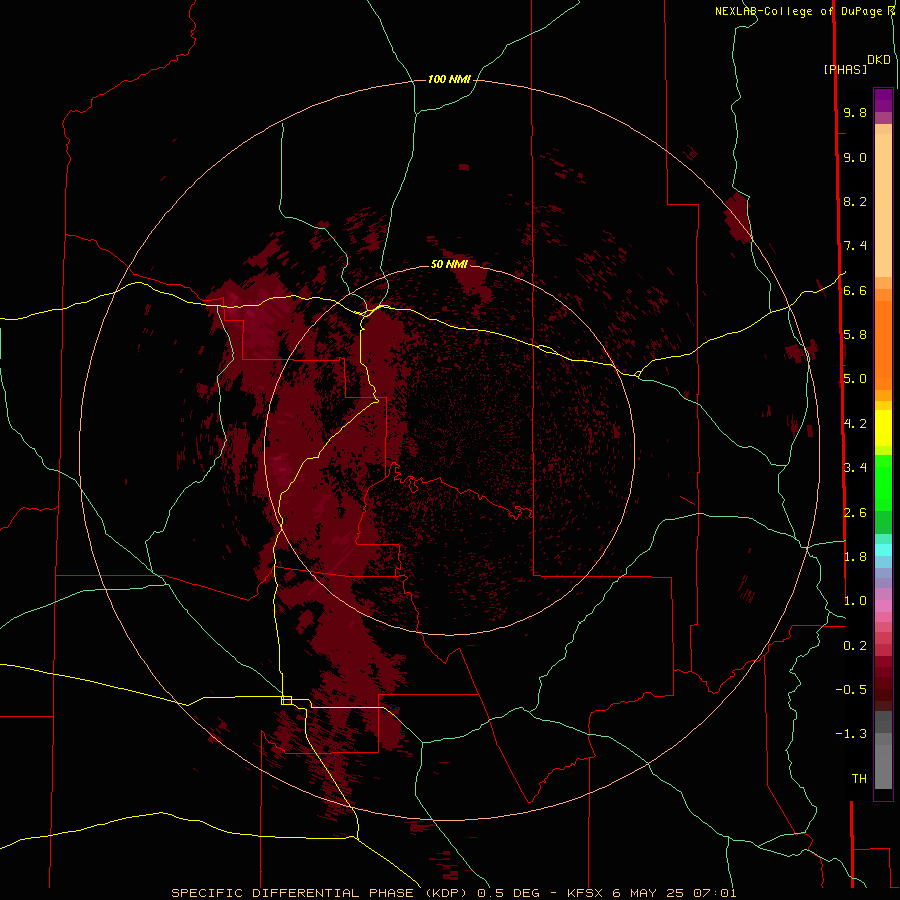Click the 6.6 value on color scale
The image size is (900, 900).
click(855, 290)
